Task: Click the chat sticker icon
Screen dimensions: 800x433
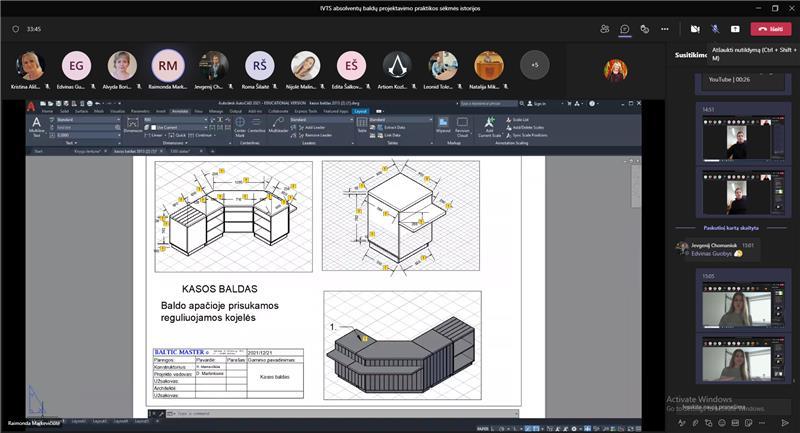Action: pos(748,423)
